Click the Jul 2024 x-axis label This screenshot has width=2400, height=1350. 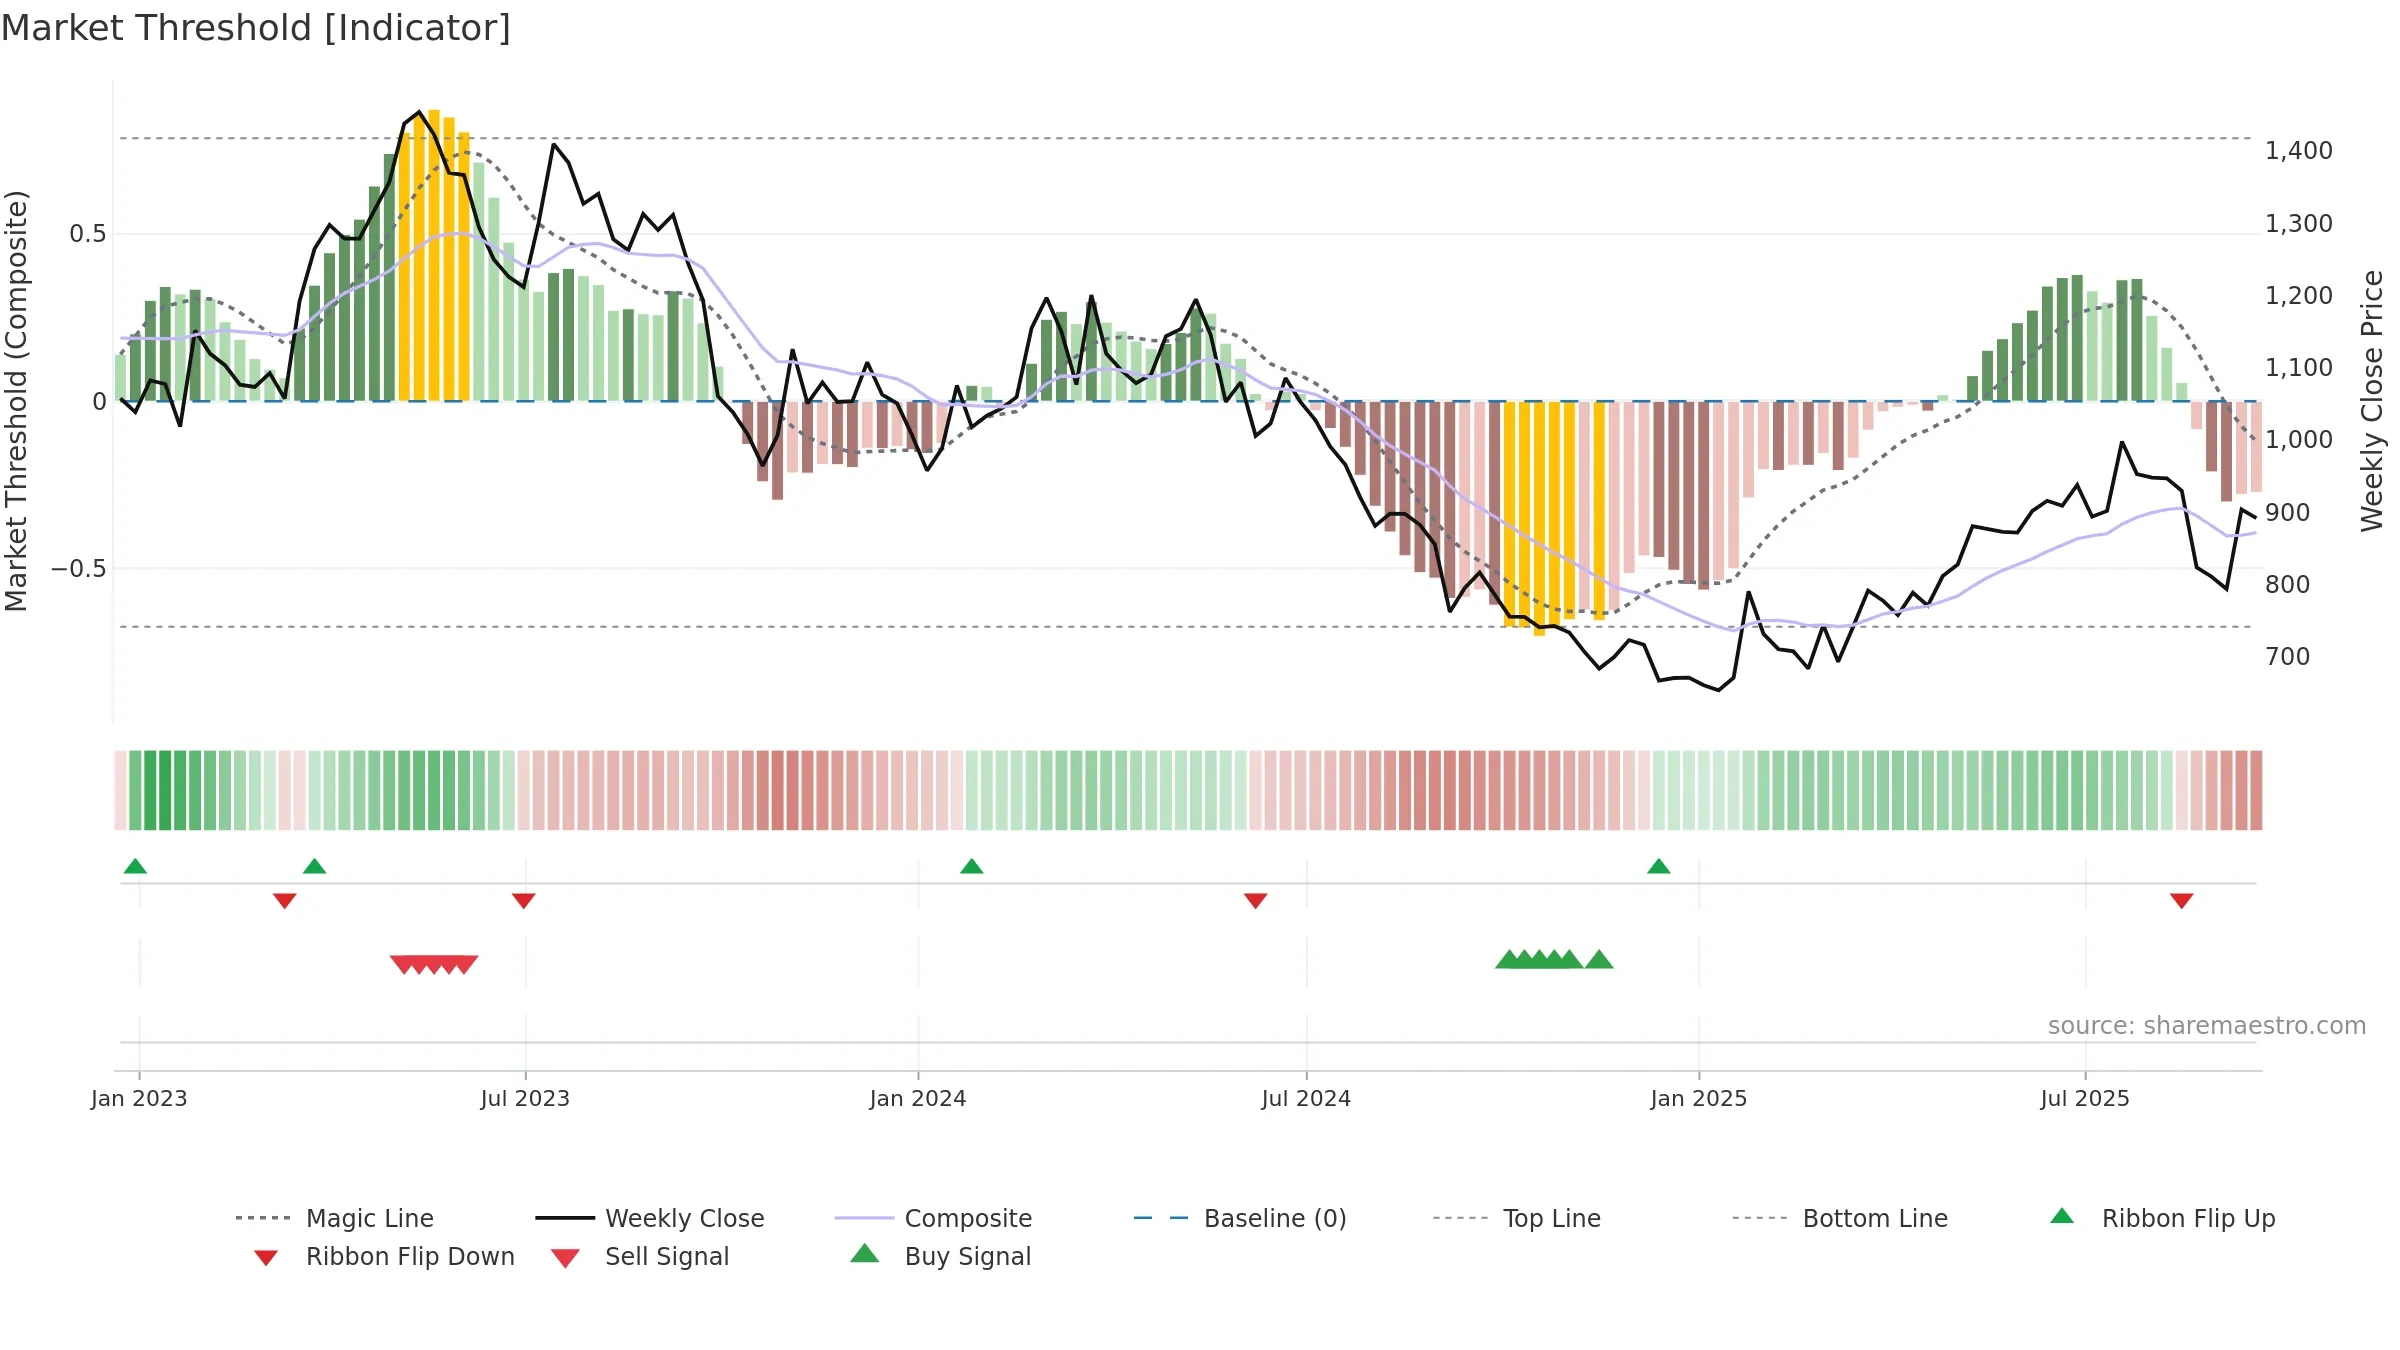tap(1306, 1099)
